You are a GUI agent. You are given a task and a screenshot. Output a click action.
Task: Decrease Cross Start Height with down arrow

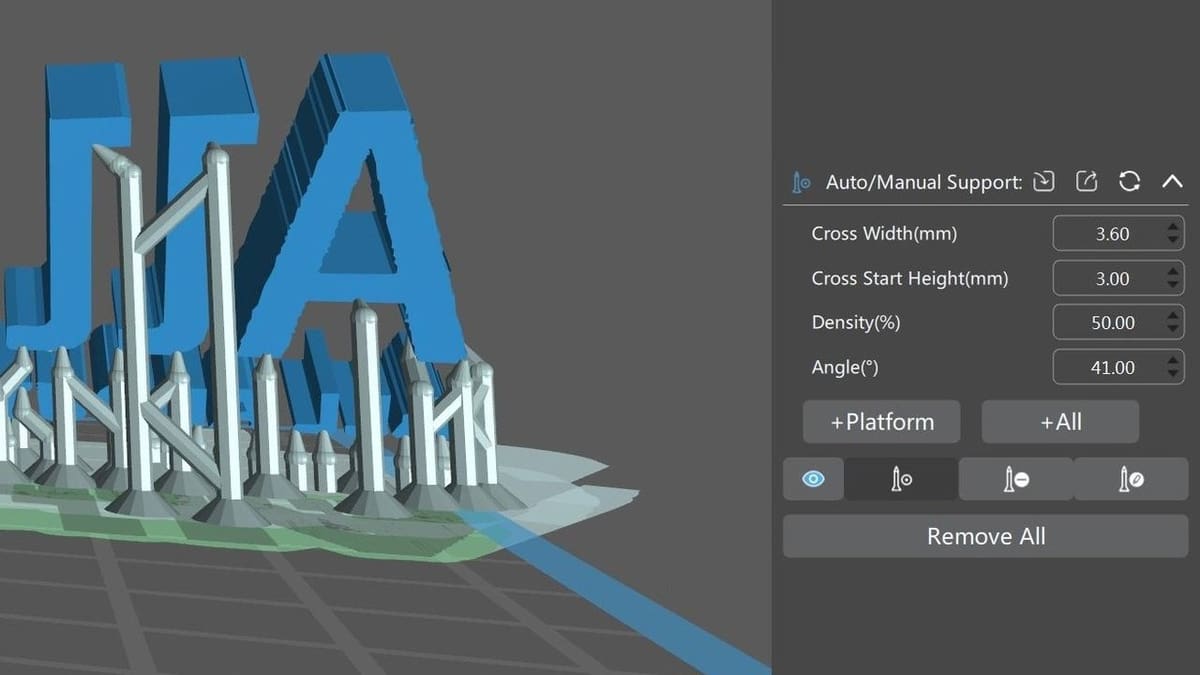point(1174,286)
